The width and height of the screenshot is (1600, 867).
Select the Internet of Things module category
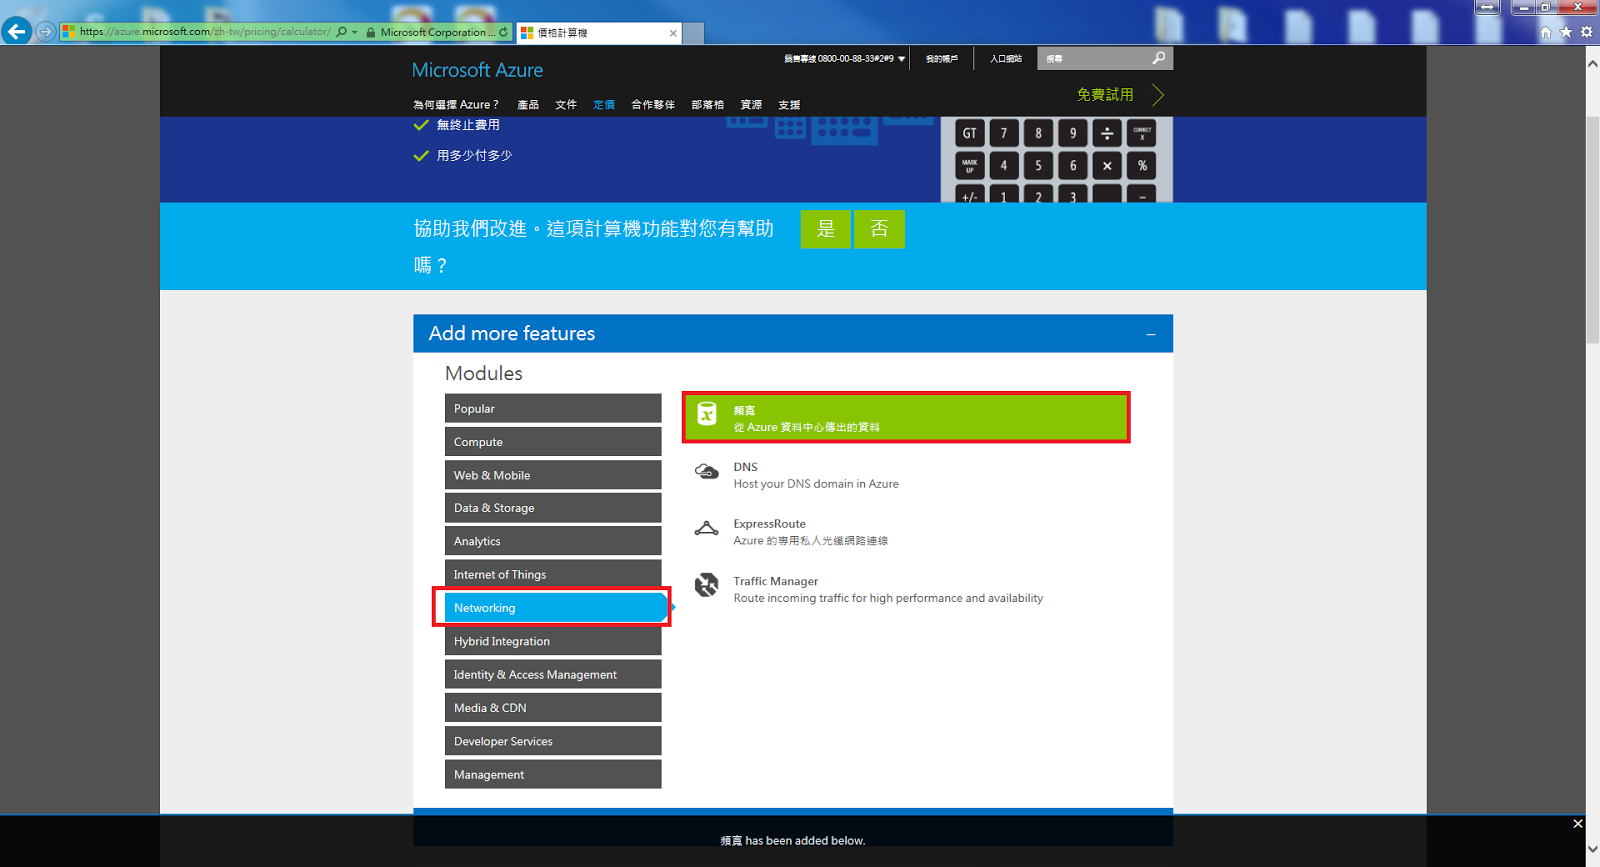pyautogui.click(x=553, y=574)
